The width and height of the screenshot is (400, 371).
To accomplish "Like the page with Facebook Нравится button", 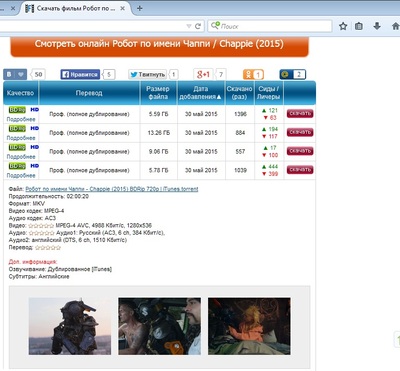I will coord(80,74).
